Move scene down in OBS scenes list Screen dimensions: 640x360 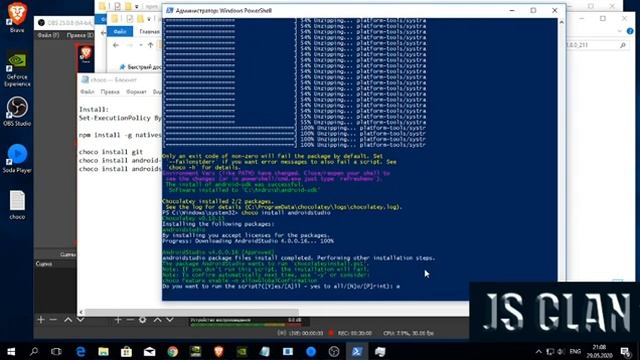point(80,320)
